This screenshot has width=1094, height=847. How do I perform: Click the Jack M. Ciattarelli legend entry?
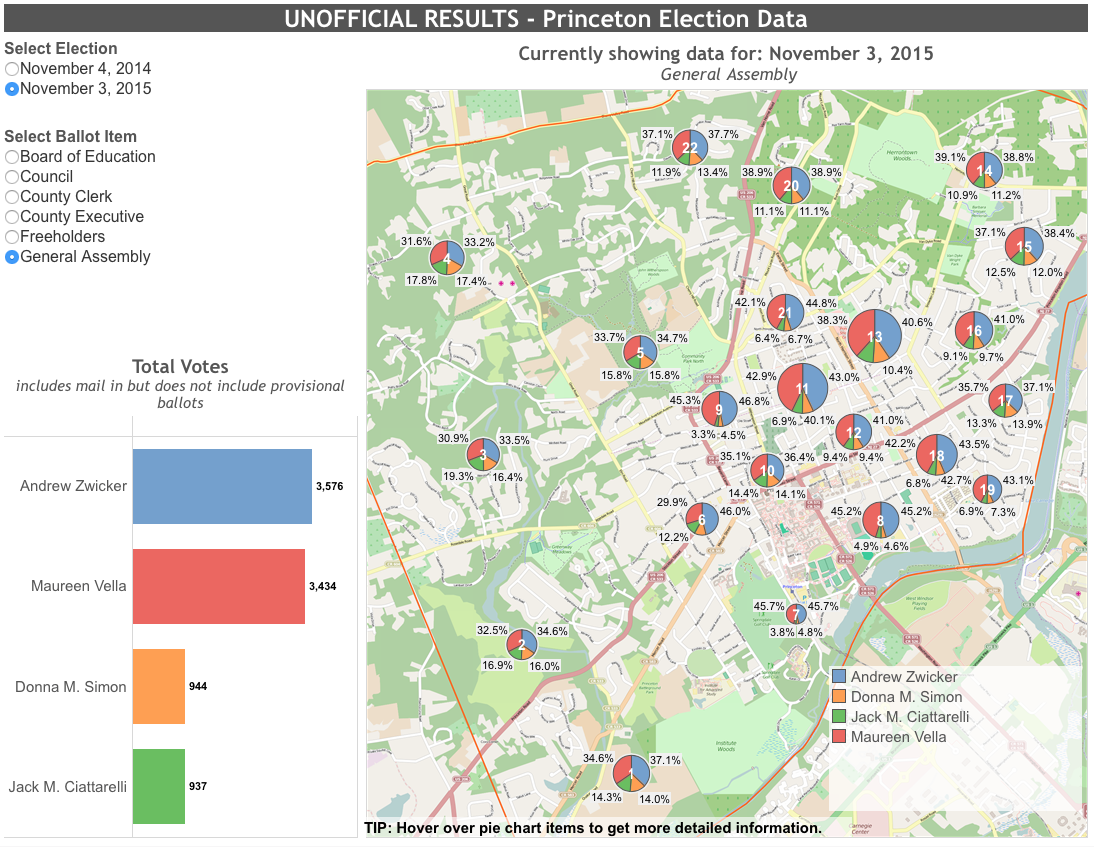pos(909,717)
